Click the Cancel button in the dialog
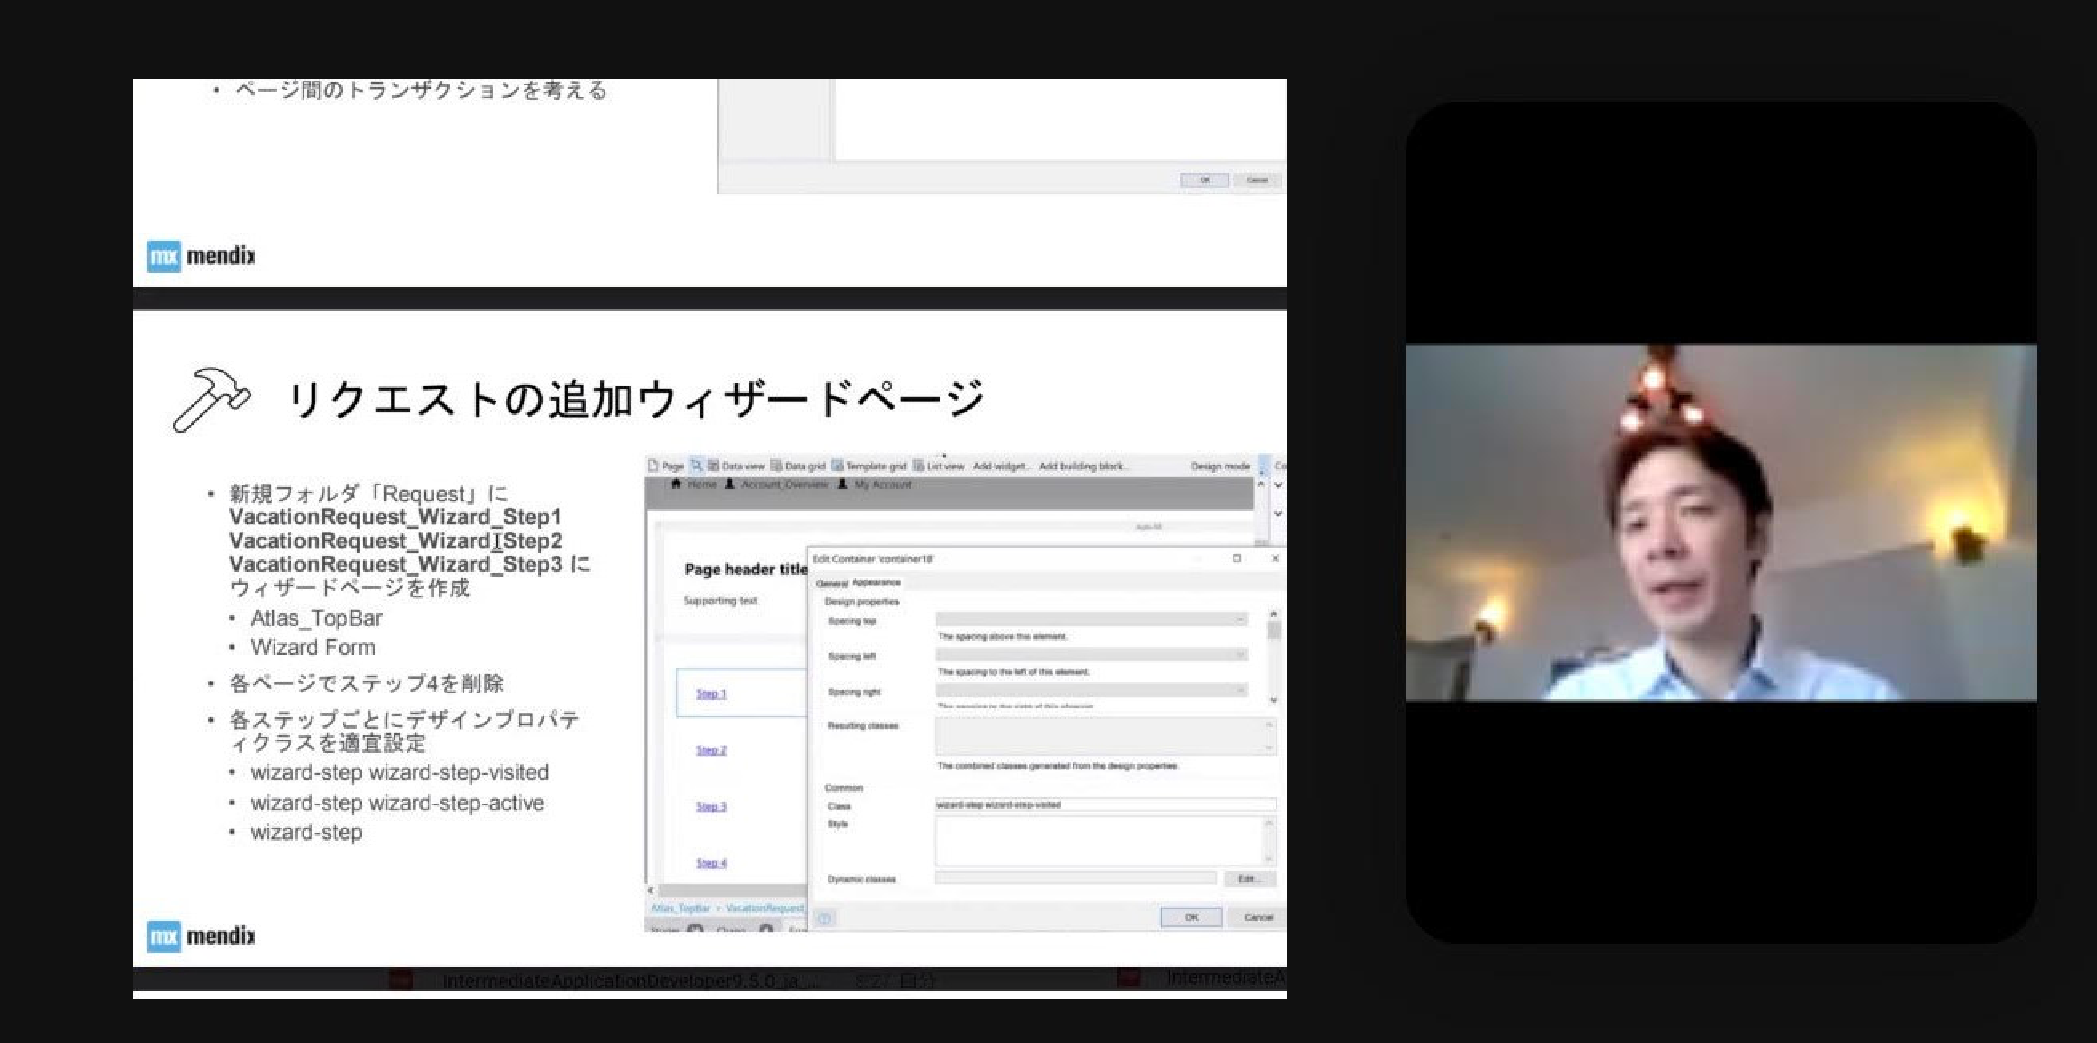2097x1043 pixels. pyautogui.click(x=1257, y=917)
